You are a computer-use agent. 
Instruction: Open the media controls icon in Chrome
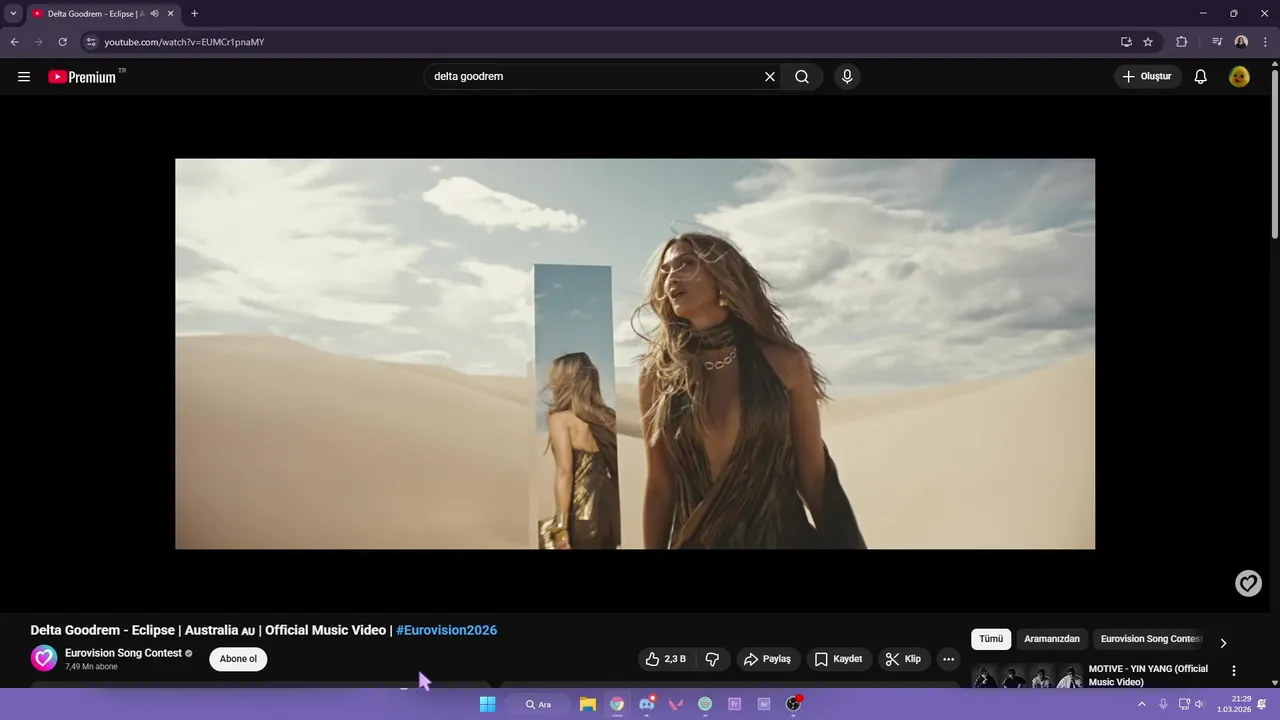1217,42
